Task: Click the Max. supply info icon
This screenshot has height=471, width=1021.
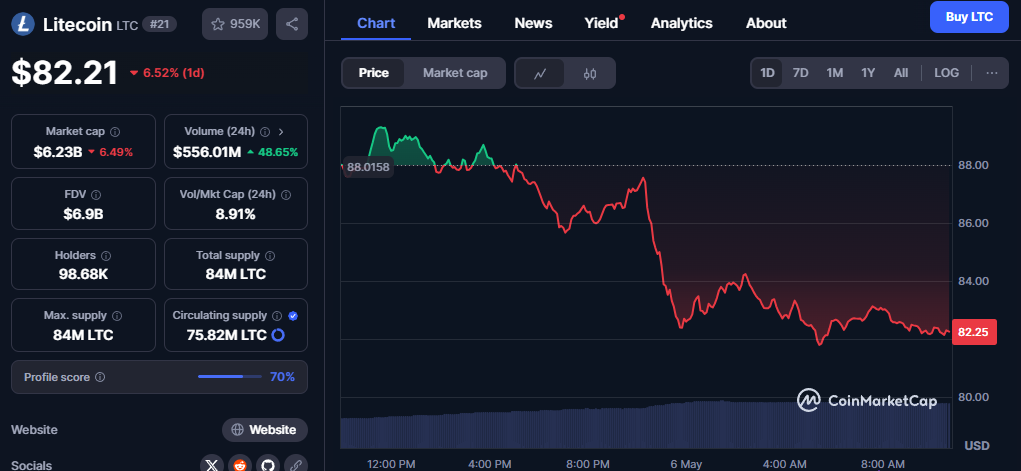Action: 117,315
